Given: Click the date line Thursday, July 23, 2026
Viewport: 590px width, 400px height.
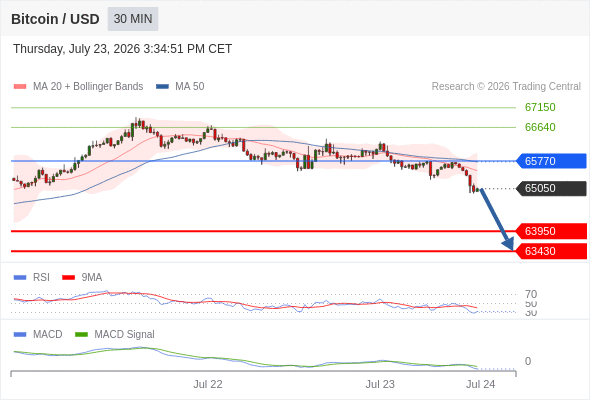Looking at the screenshot, I should (x=122, y=49).
